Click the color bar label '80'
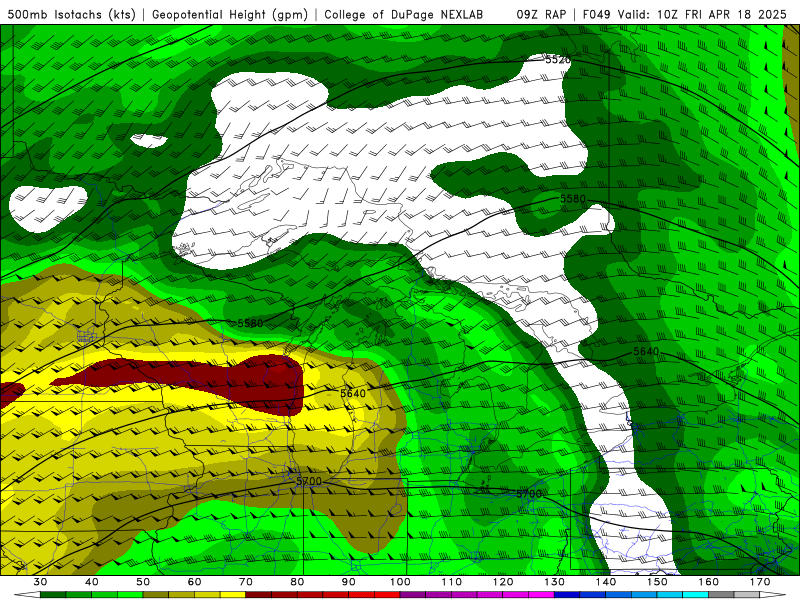 click(297, 582)
